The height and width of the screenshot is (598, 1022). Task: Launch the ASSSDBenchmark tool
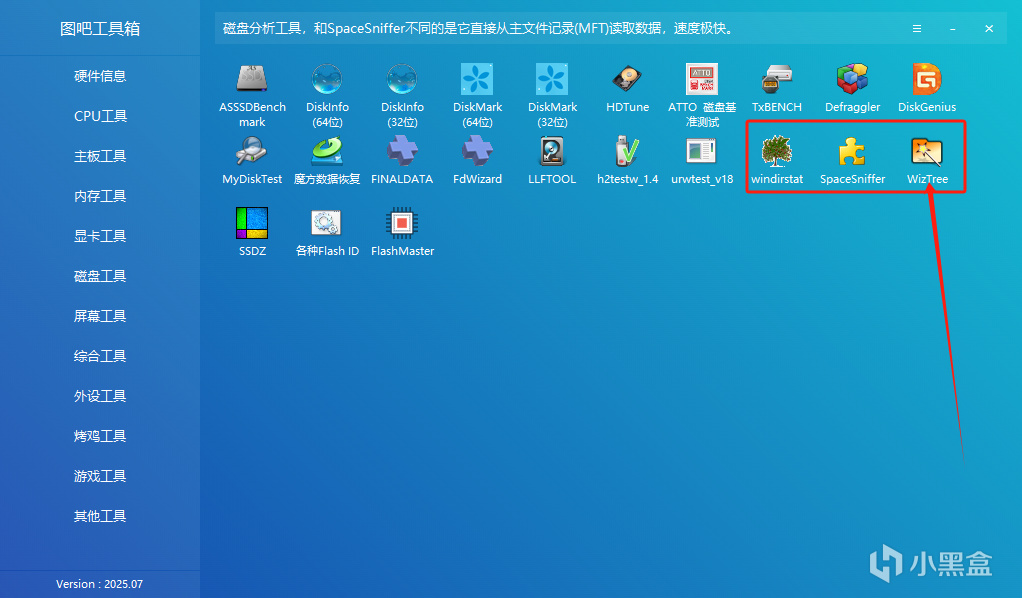point(252,95)
